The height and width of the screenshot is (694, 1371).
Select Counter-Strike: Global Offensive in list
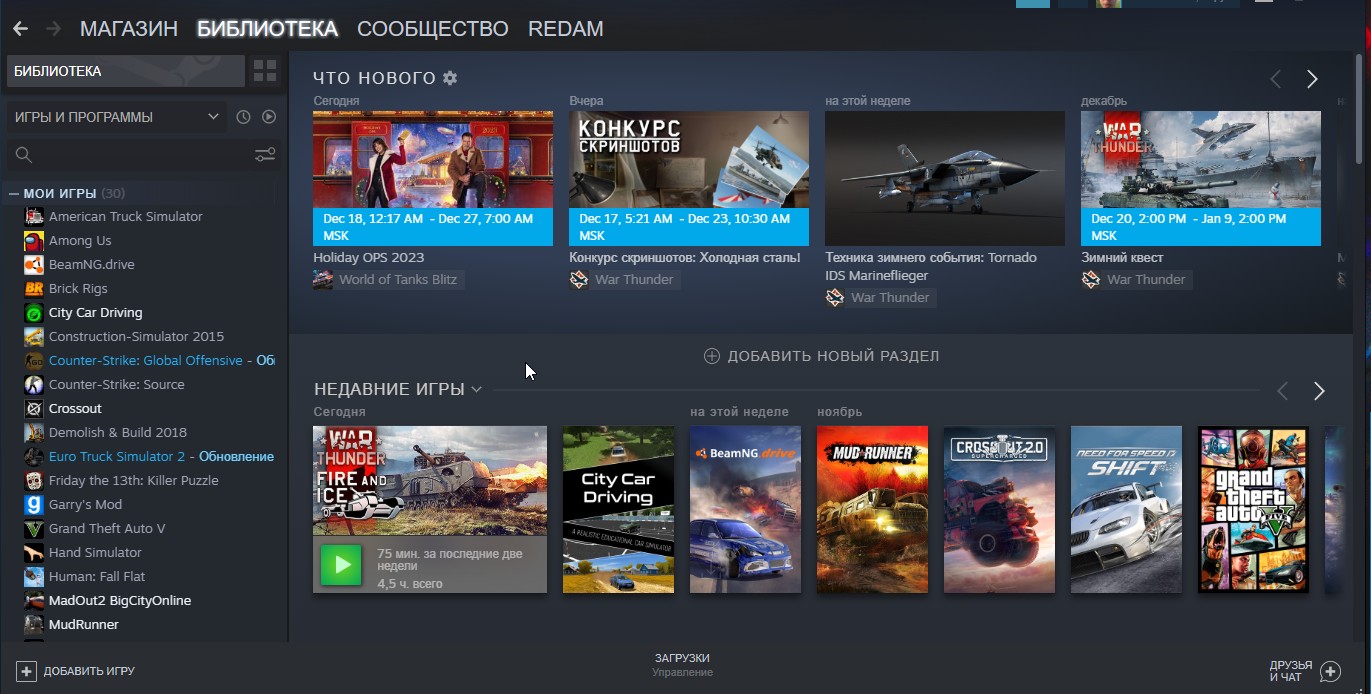tap(150, 360)
